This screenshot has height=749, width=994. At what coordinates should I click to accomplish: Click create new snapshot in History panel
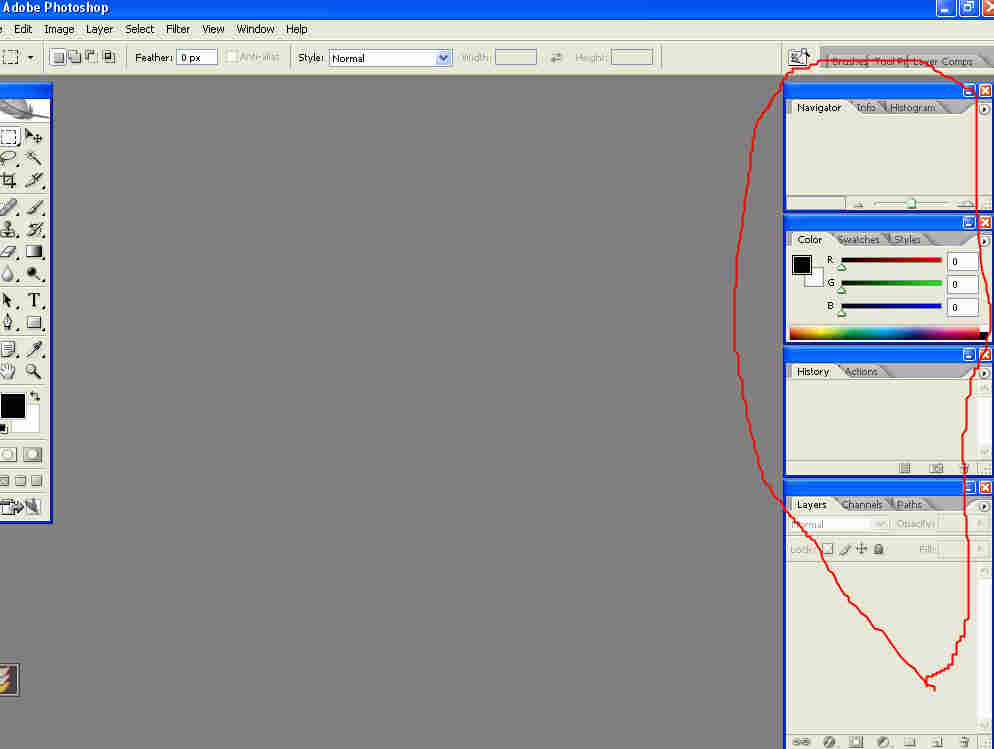pos(936,468)
